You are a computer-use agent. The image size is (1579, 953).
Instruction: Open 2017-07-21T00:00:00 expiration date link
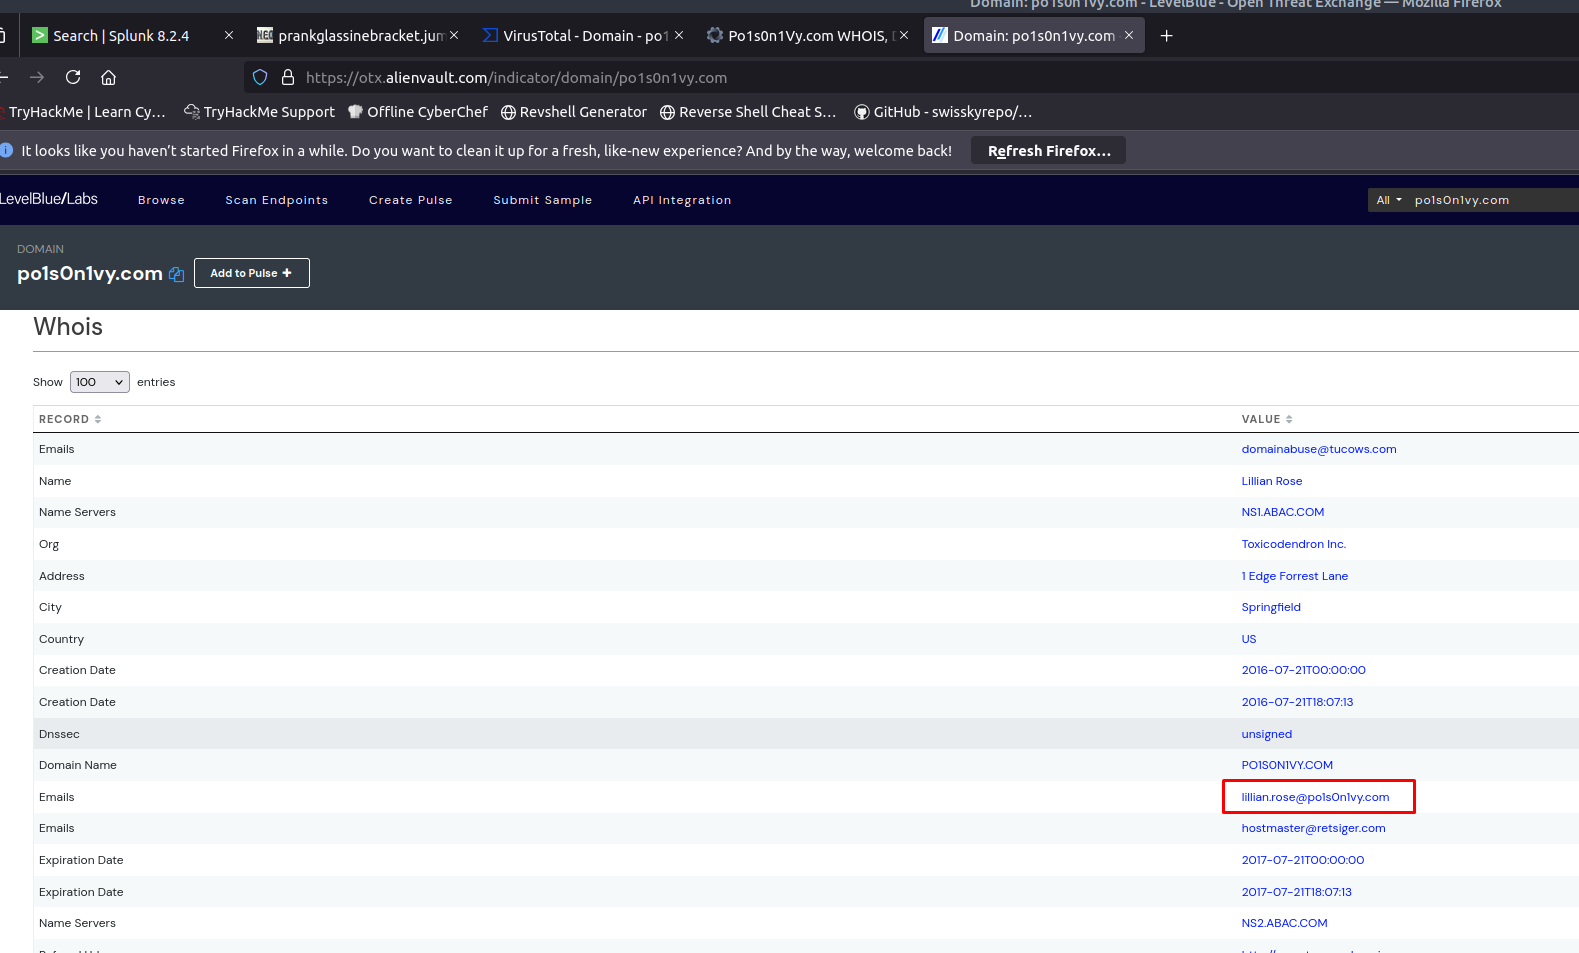coord(1303,860)
